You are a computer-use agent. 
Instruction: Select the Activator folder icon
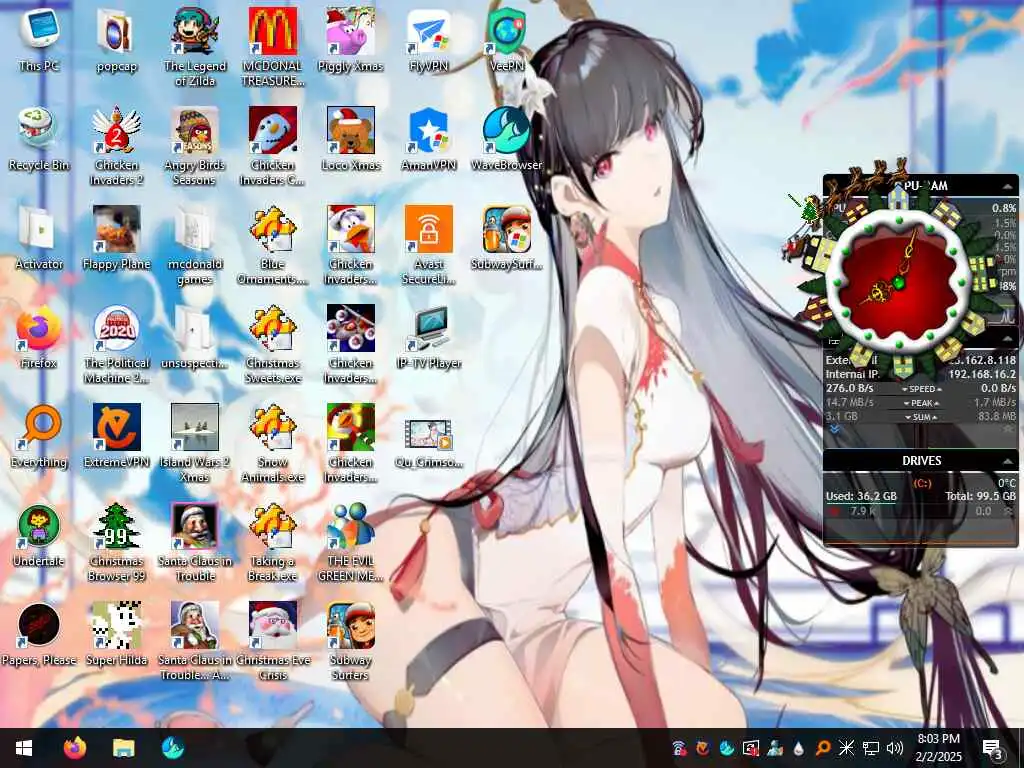pos(39,238)
